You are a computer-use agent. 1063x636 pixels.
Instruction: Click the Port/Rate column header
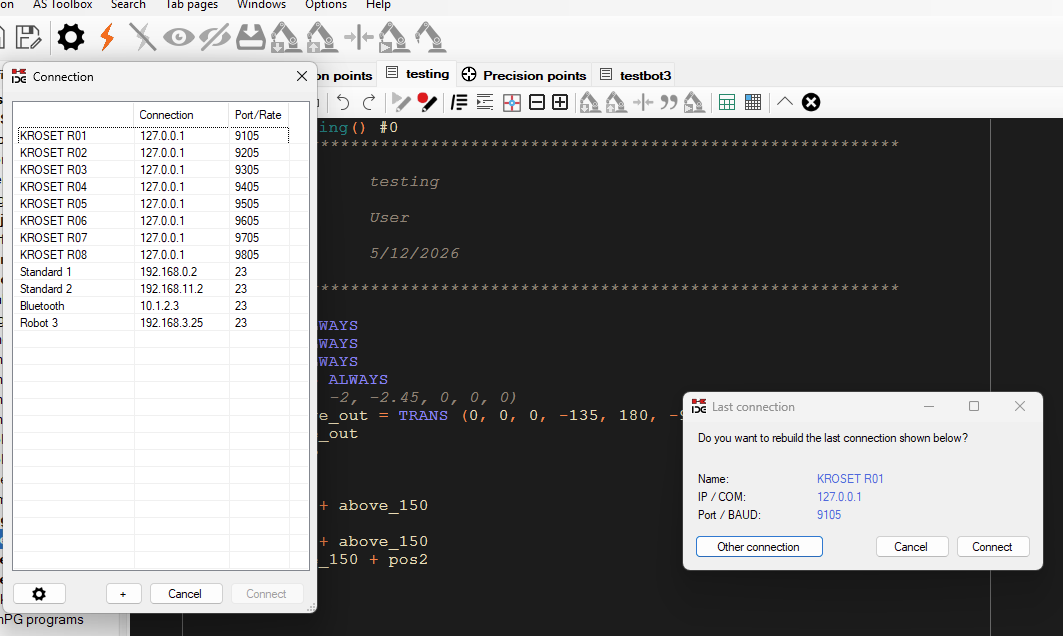[x=259, y=115]
